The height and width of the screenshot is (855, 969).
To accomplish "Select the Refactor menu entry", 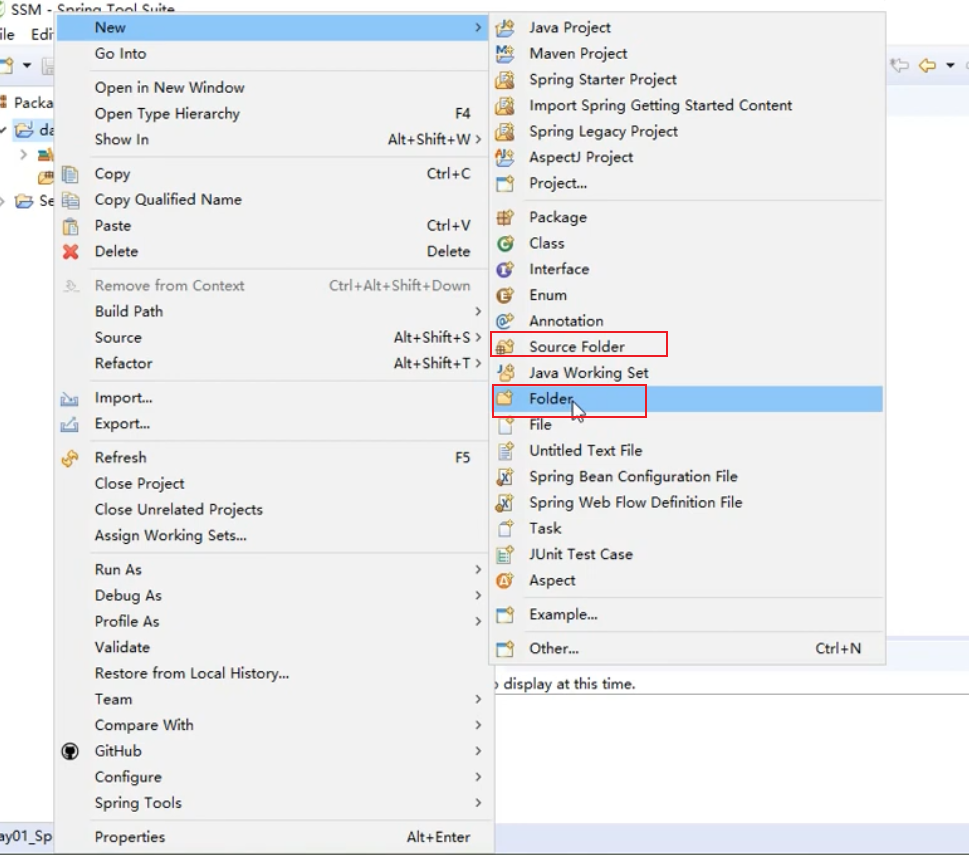I will tap(271, 363).
